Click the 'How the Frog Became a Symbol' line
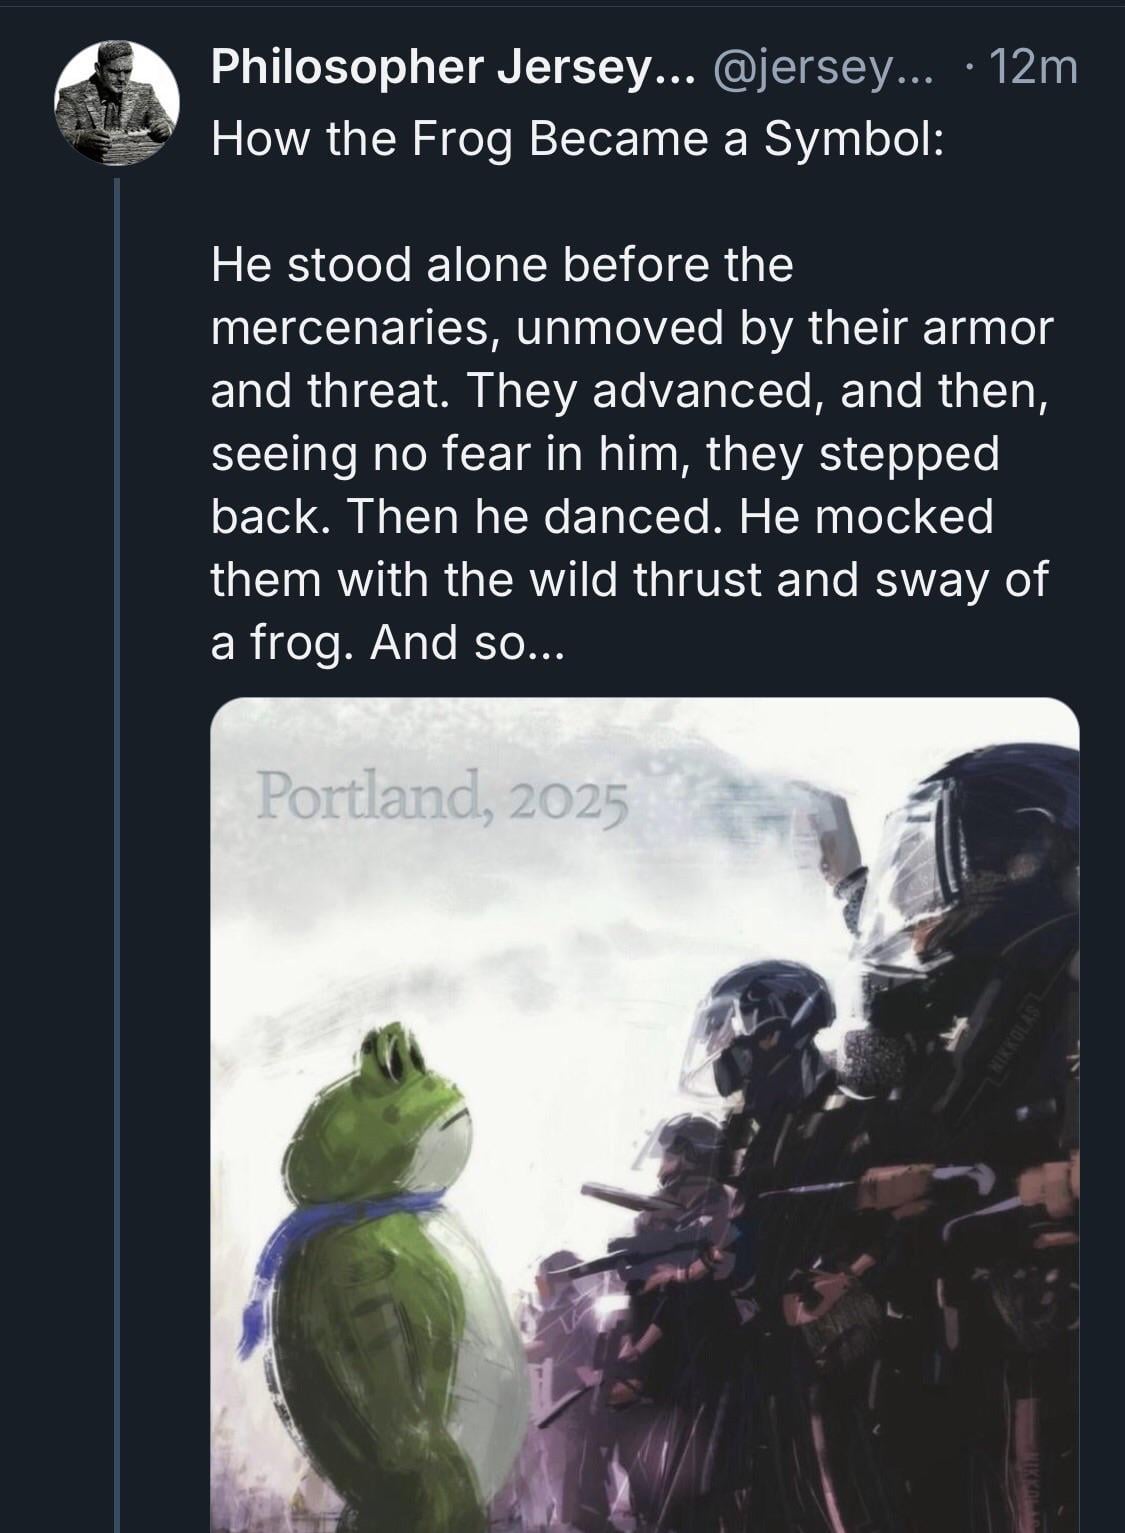The image size is (1125, 1533). 576,139
